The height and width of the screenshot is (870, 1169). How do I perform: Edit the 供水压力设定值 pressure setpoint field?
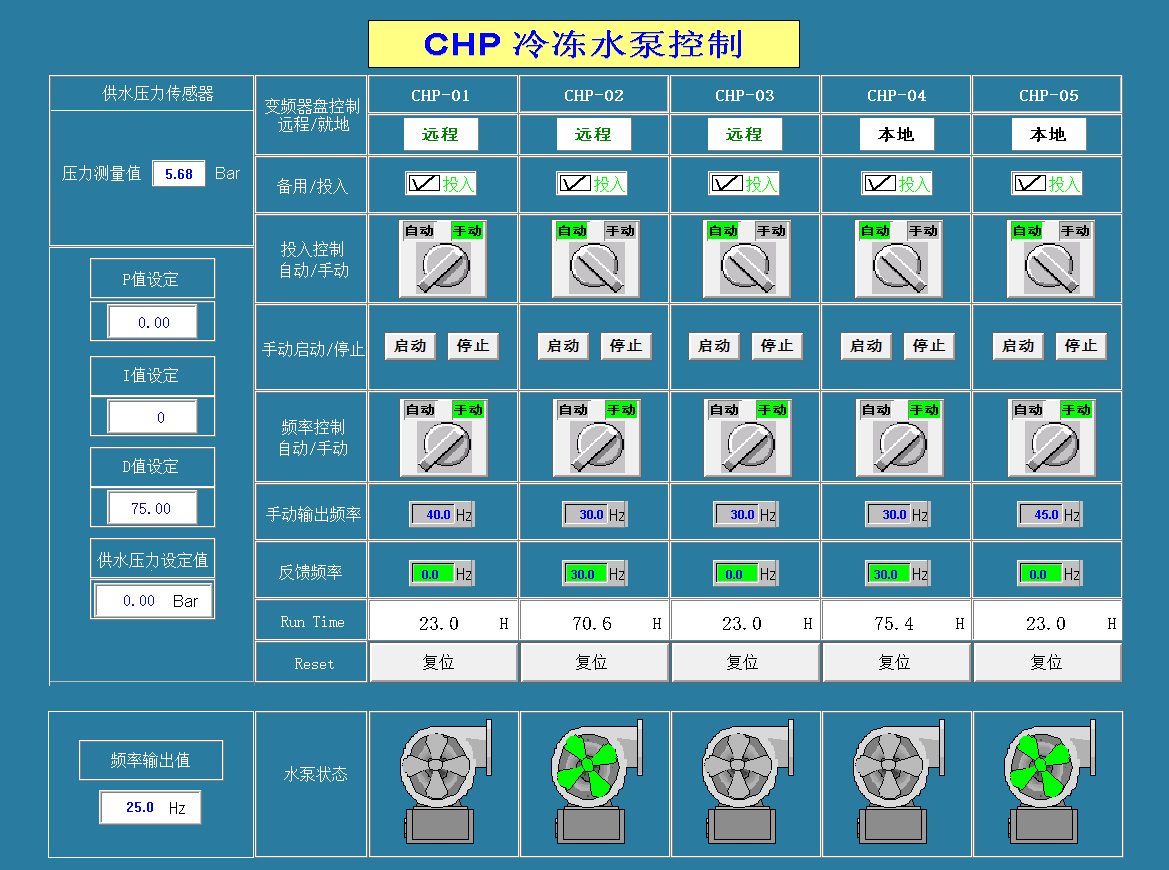click(152, 599)
